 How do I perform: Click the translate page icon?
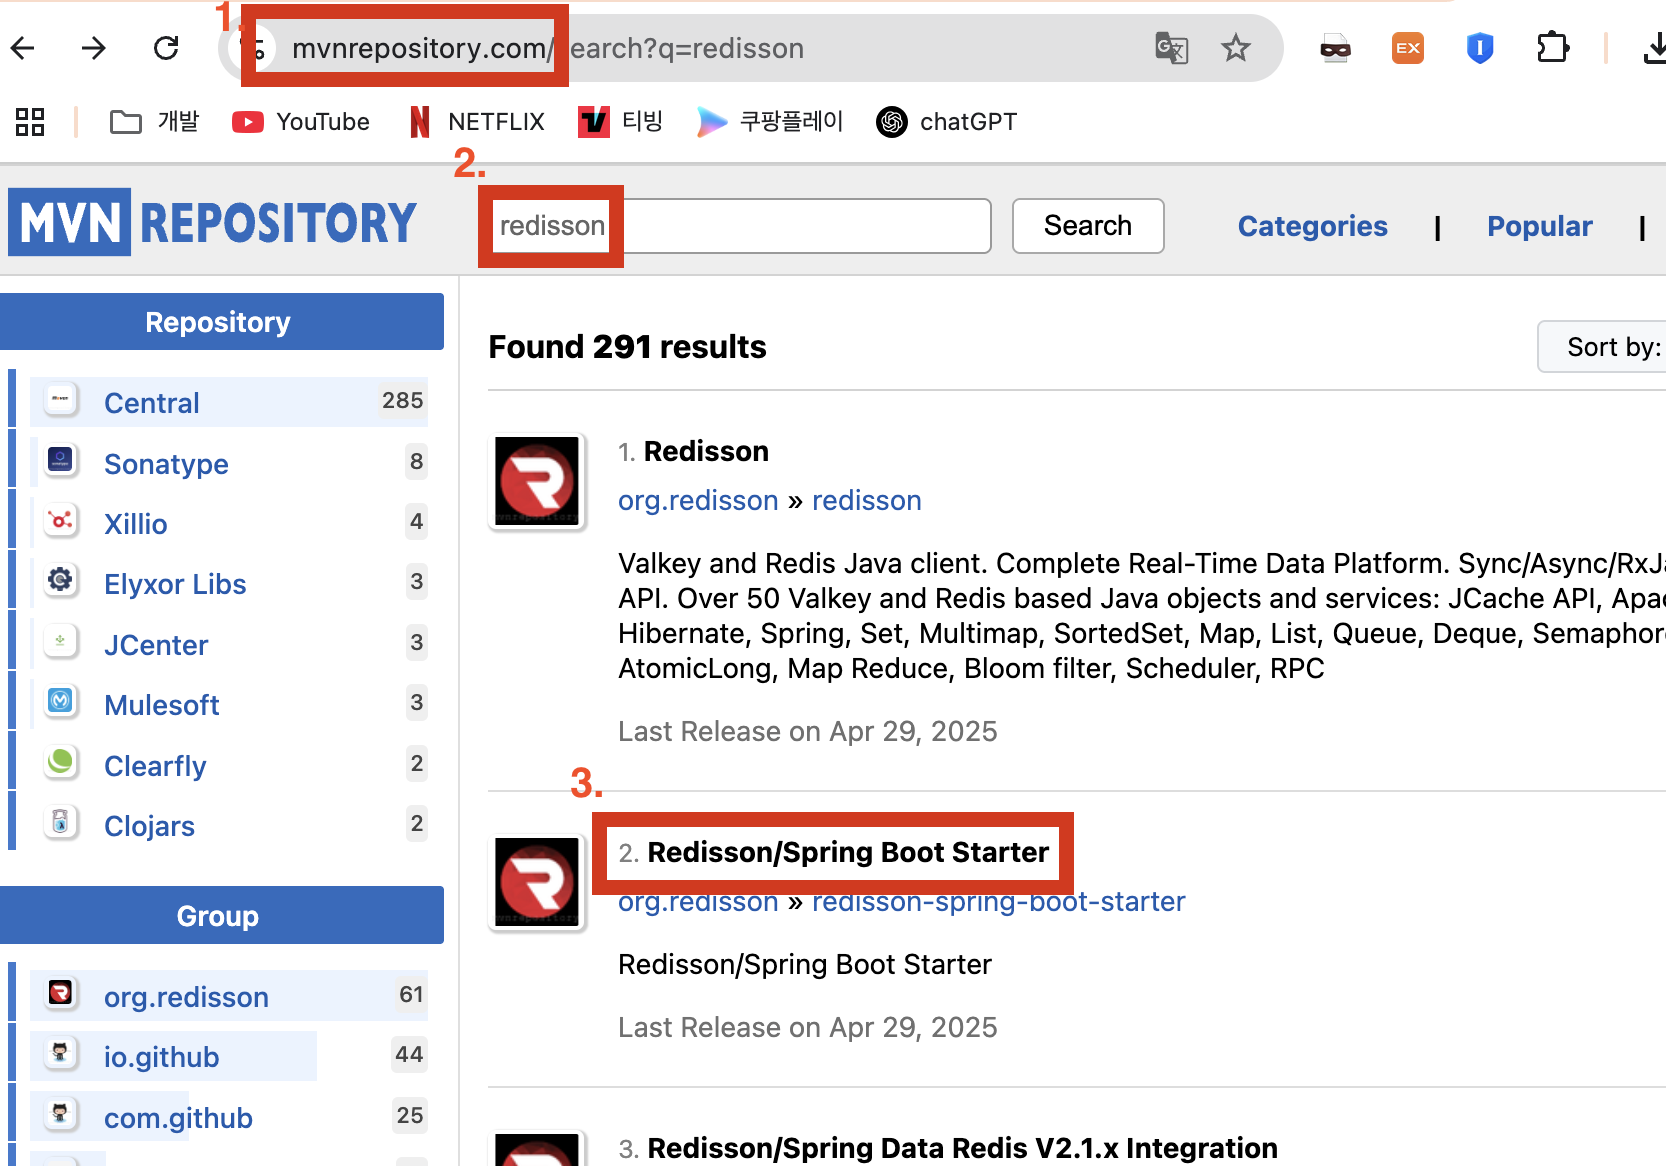[1171, 48]
